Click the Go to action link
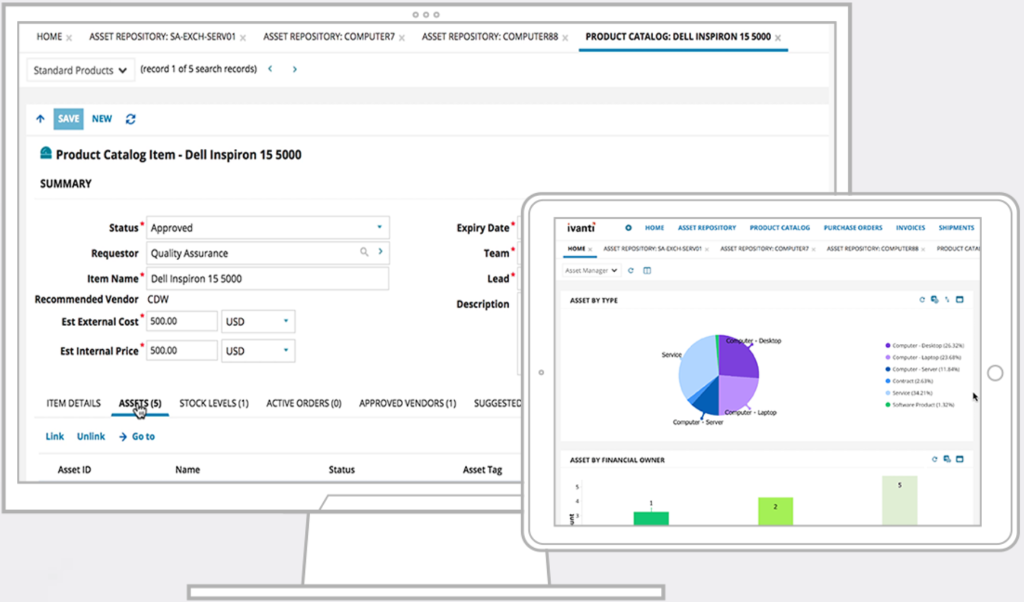 pos(137,436)
